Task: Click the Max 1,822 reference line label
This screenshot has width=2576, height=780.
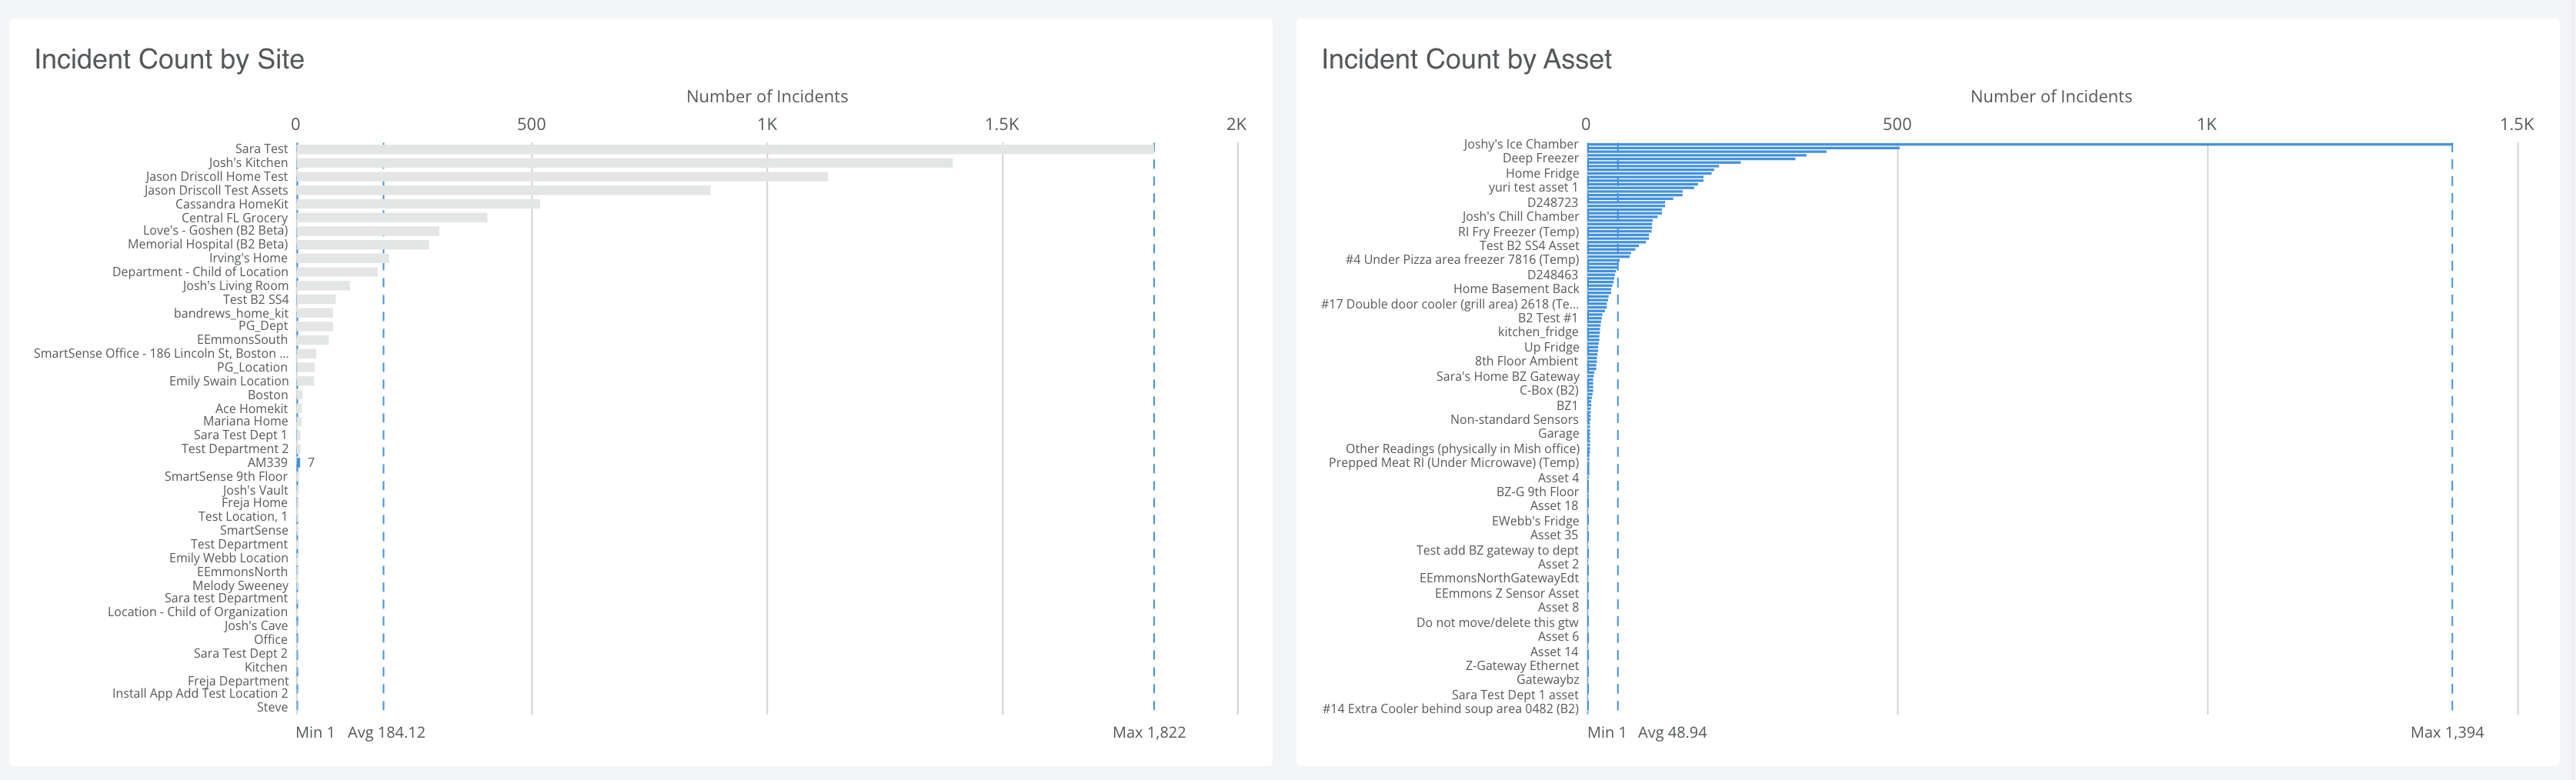Action: point(1148,732)
